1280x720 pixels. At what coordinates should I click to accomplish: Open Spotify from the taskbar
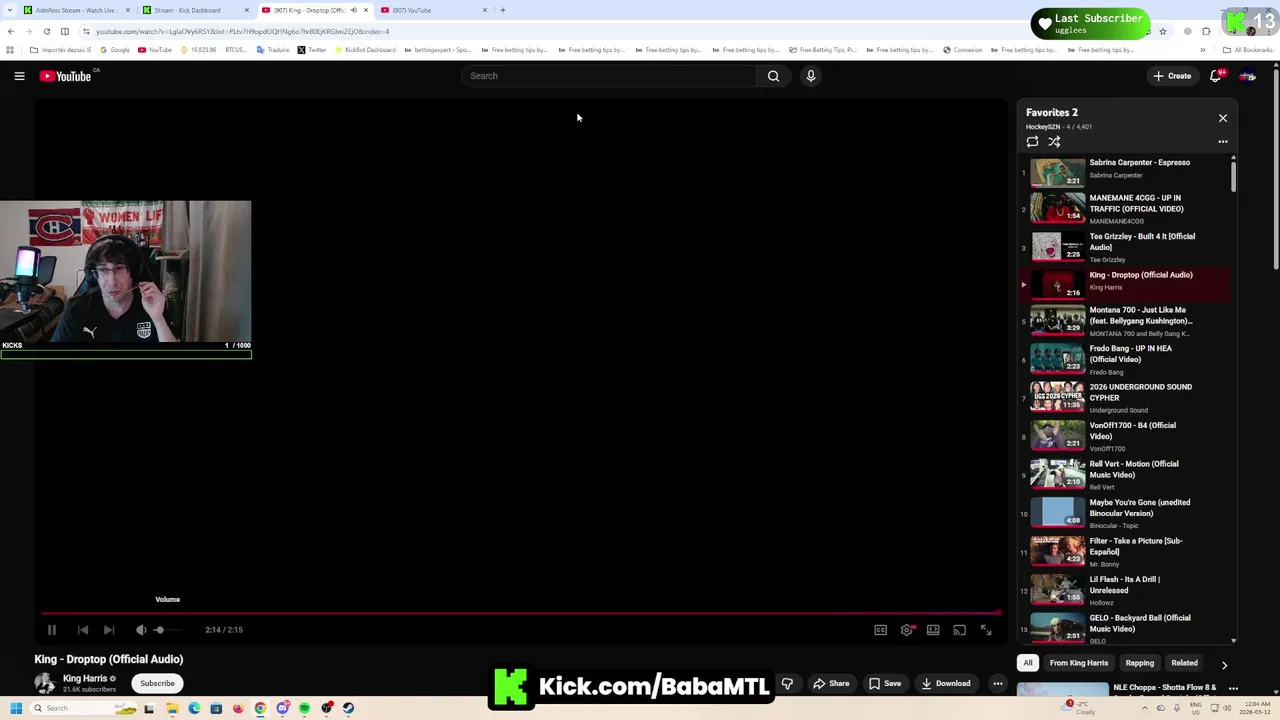coord(304,708)
